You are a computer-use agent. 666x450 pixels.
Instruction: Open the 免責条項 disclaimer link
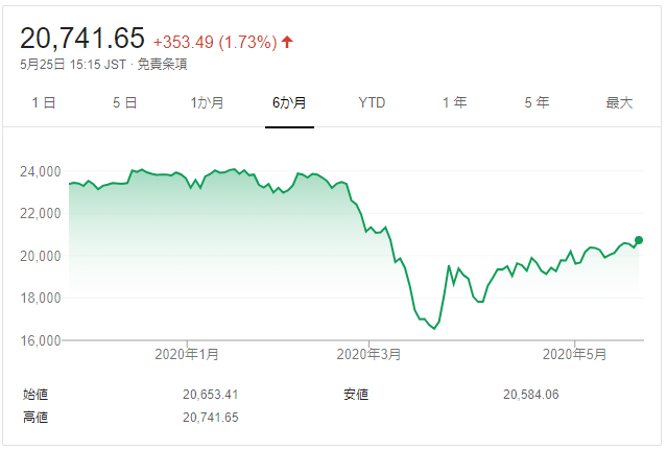pos(162,64)
